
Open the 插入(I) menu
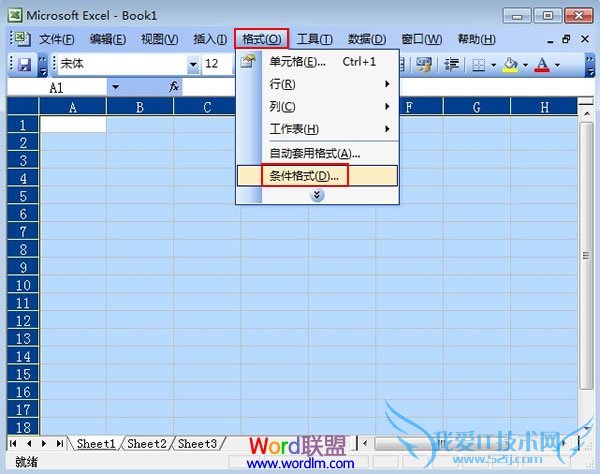[210, 39]
